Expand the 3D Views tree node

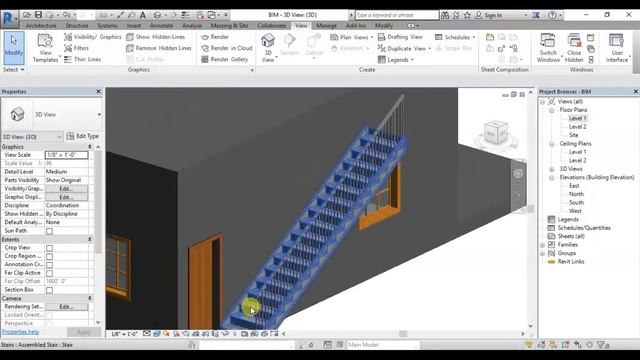[x=551, y=169]
